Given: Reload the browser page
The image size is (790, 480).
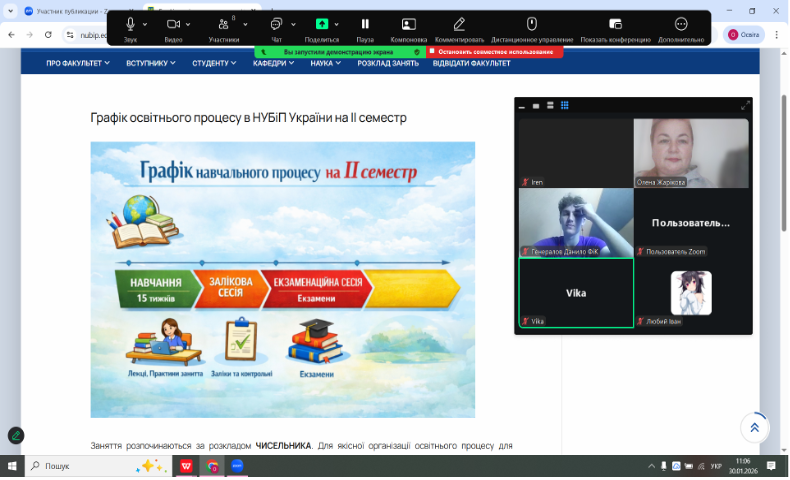Looking at the screenshot, I should pos(48,35).
